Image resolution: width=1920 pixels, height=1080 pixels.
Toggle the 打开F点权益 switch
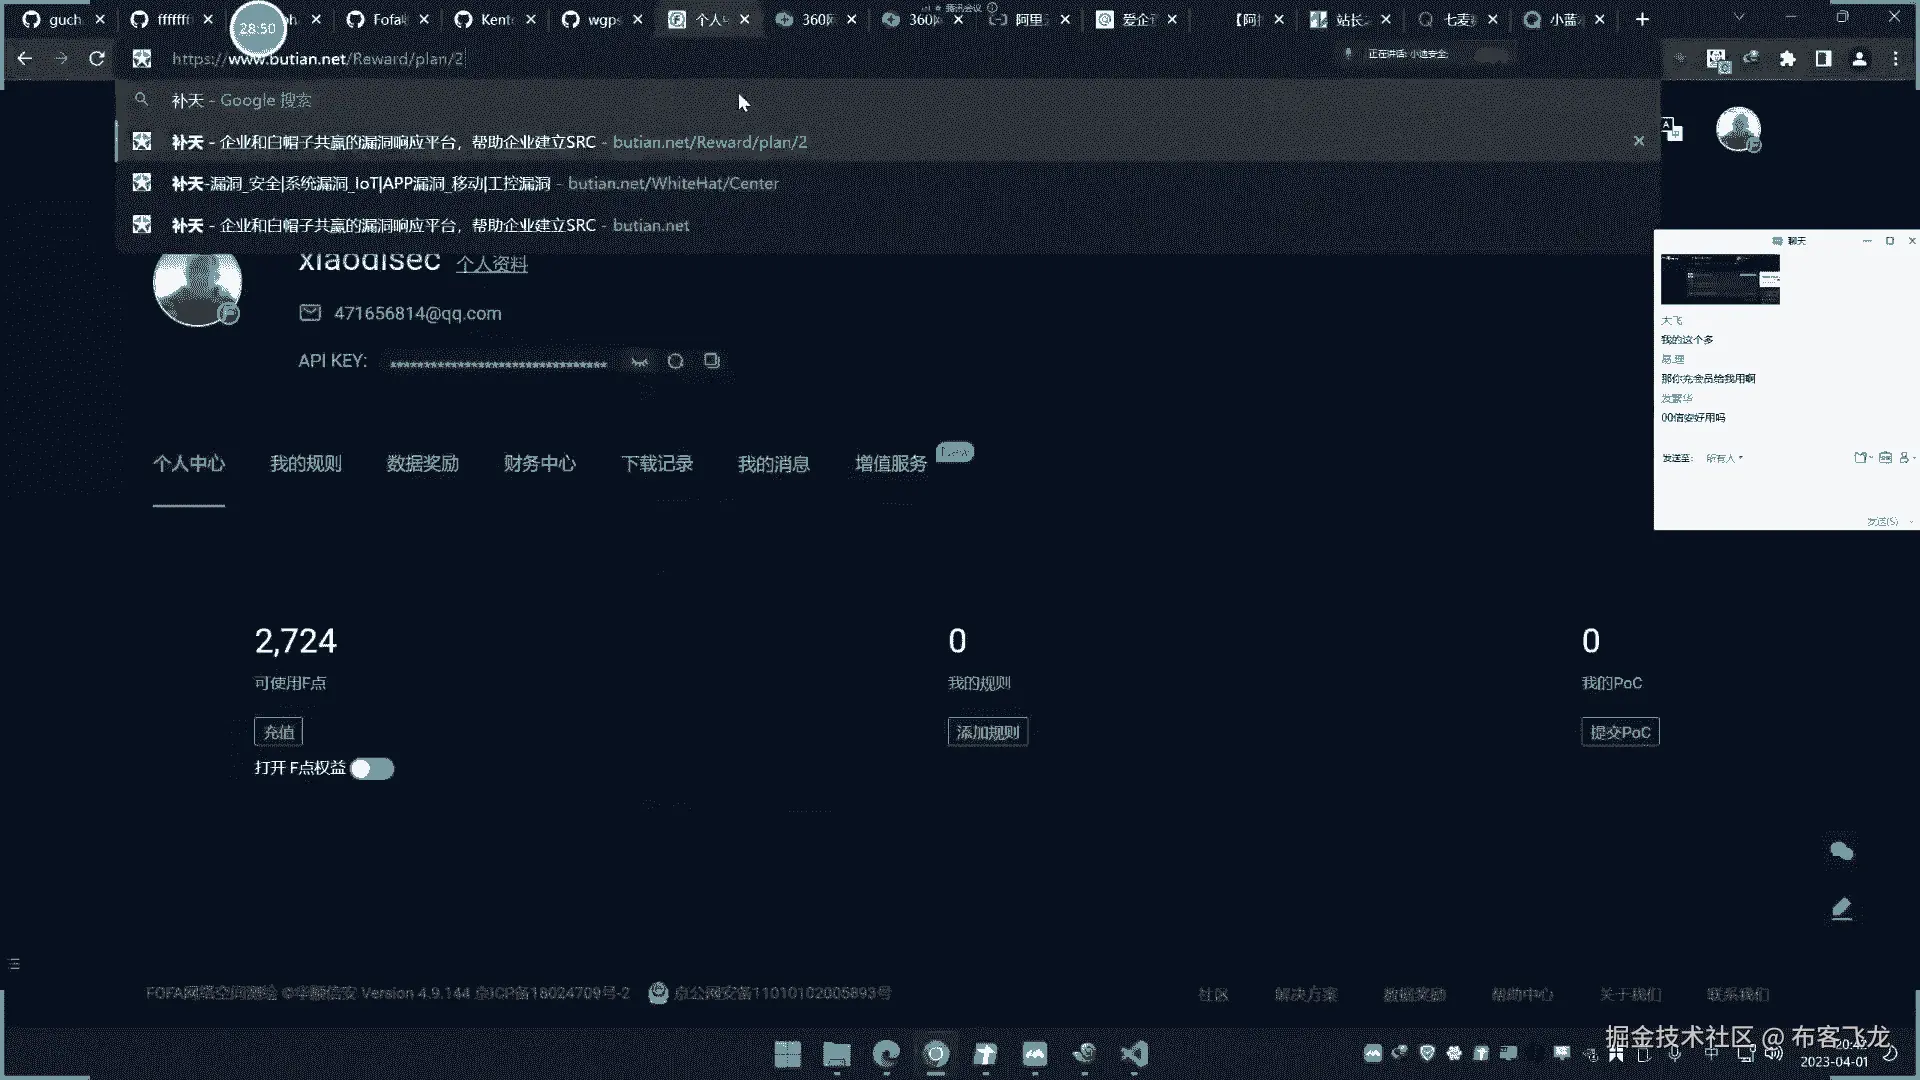372,768
